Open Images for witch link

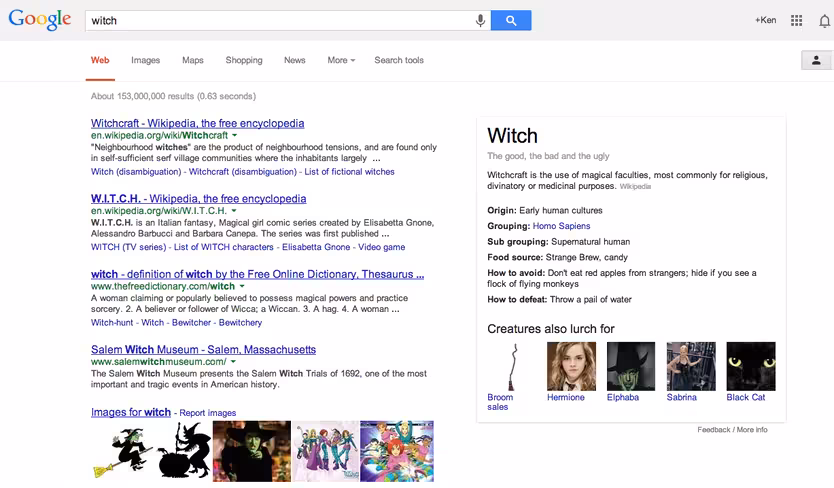[x=131, y=412]
